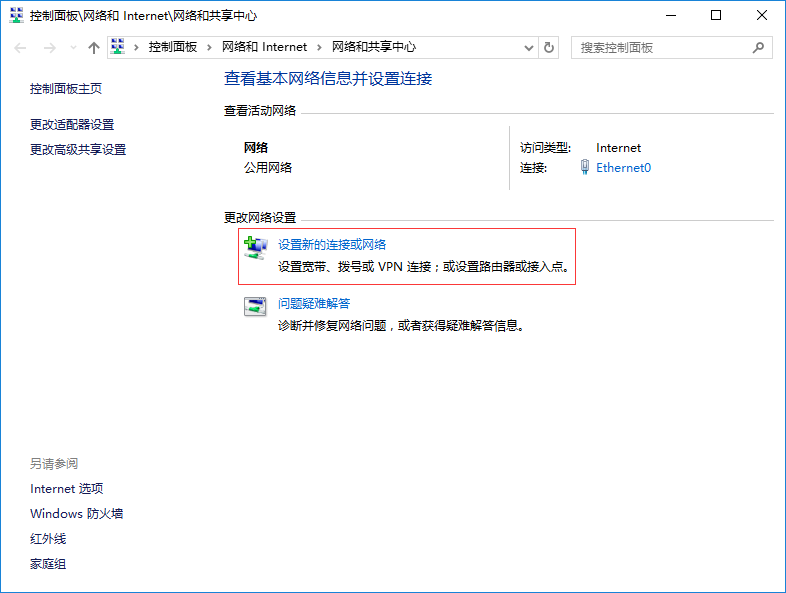Image resolution: width=786 pixels, height=593 pixels.
Task: Click the up one level arrow
Action: click(94, 48)
